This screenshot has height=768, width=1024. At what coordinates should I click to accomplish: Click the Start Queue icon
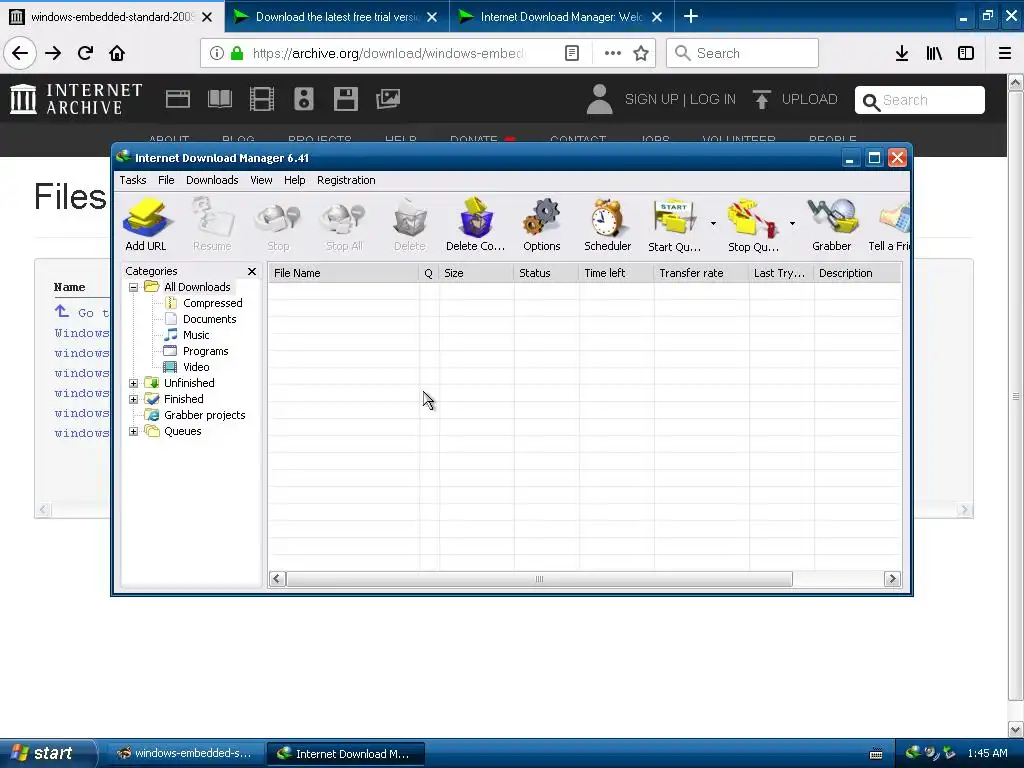pyautogui.click(x=674, y=225)
